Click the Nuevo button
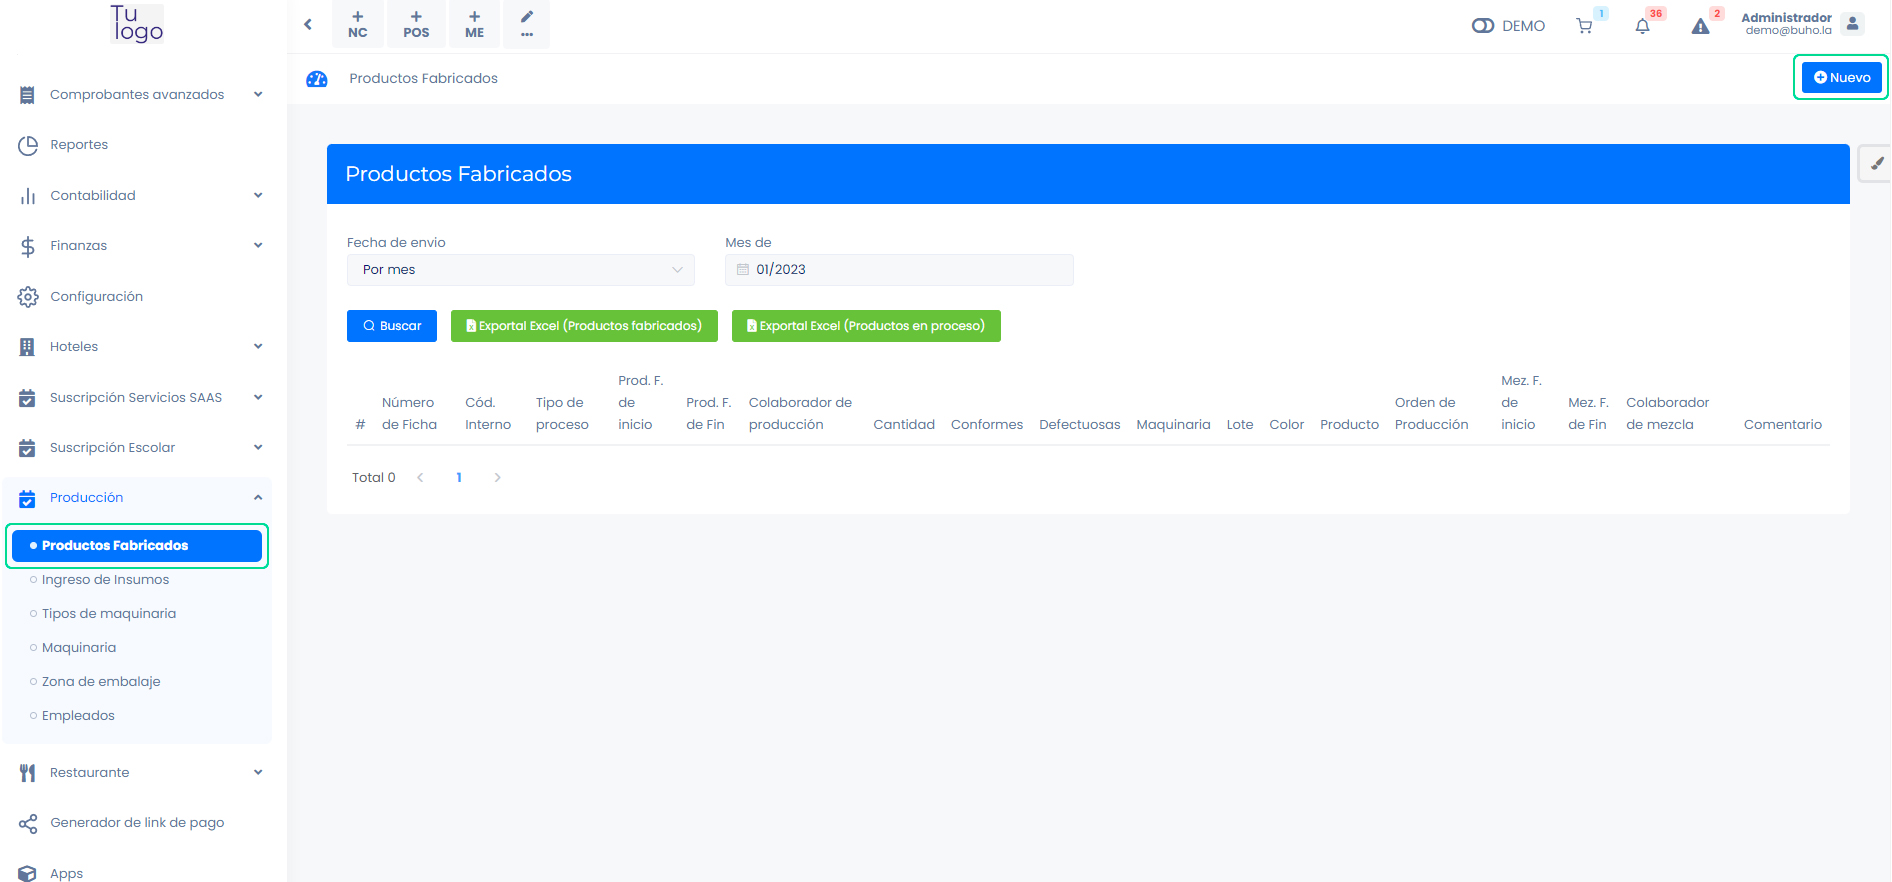This screenshot has width=1892, height=882. coord(1841,78)
